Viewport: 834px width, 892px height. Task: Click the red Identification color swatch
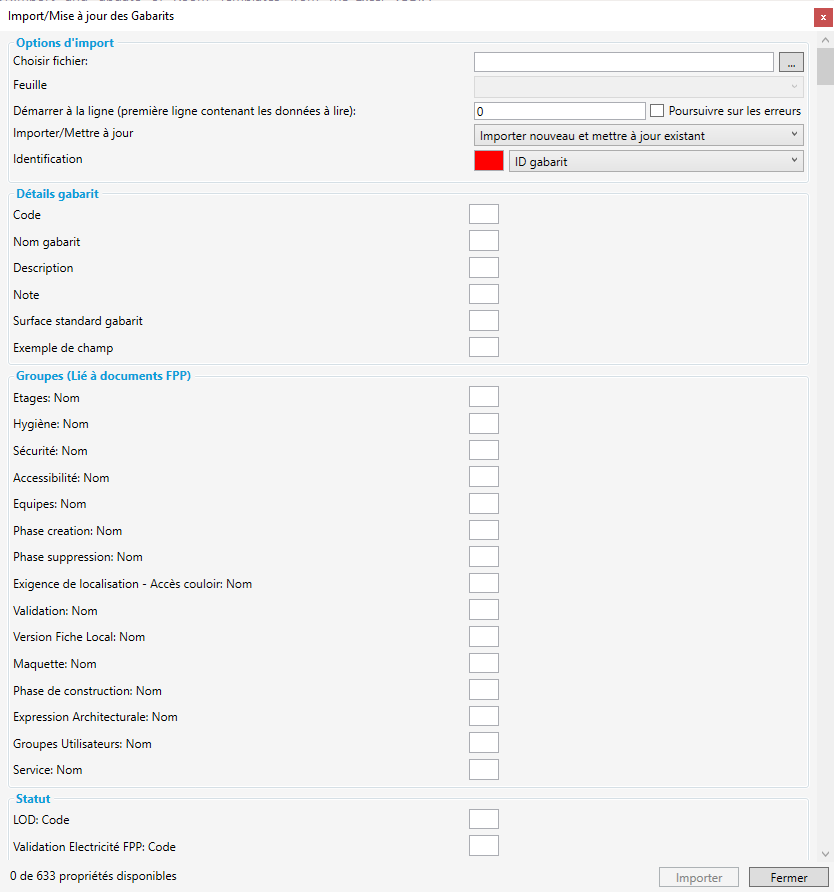click(x=488, y=161)
